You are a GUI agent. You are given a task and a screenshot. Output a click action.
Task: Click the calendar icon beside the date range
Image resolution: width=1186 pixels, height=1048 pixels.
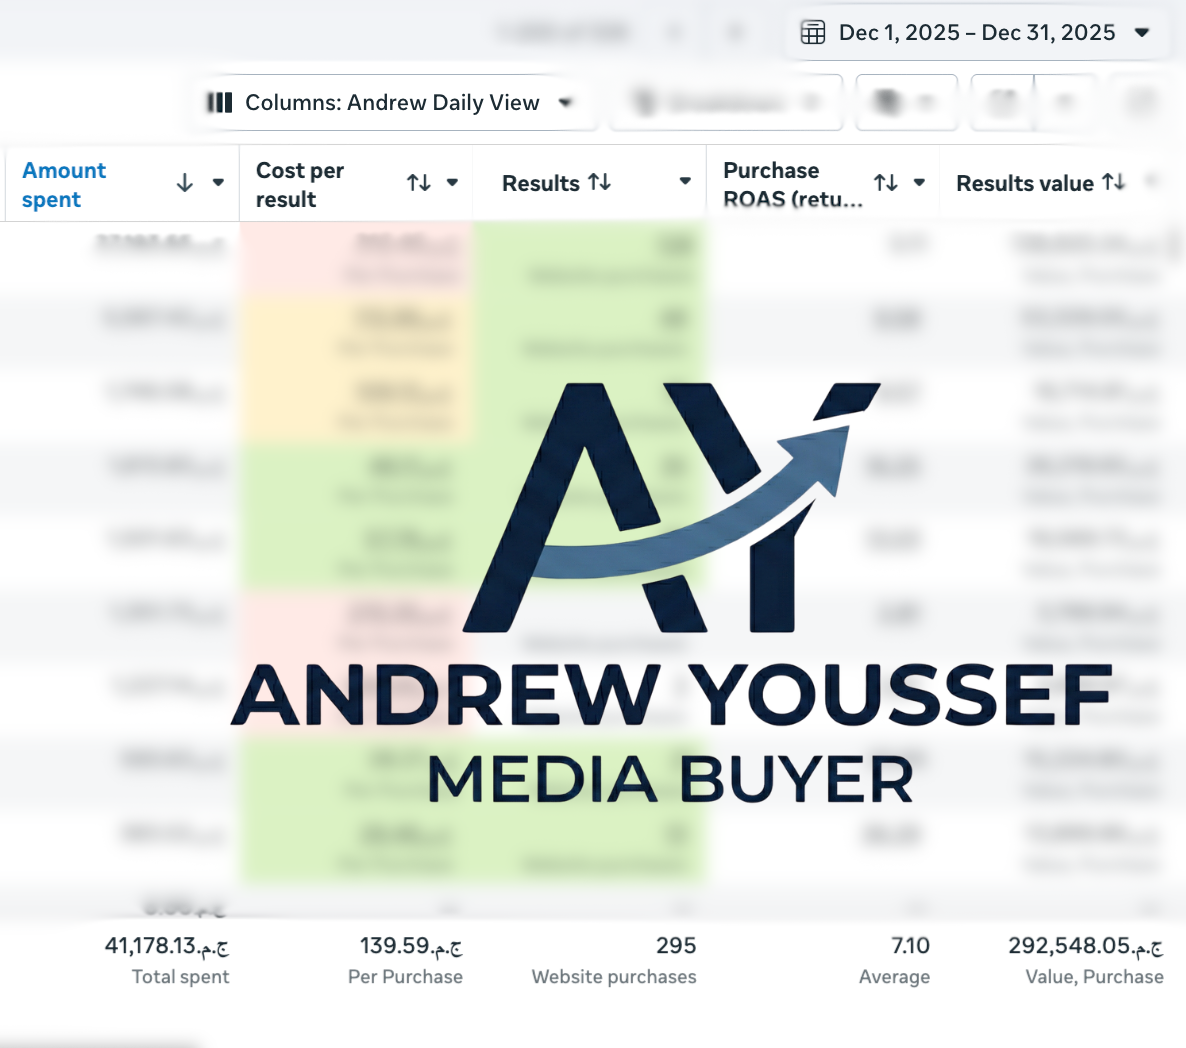pos(813,33)
